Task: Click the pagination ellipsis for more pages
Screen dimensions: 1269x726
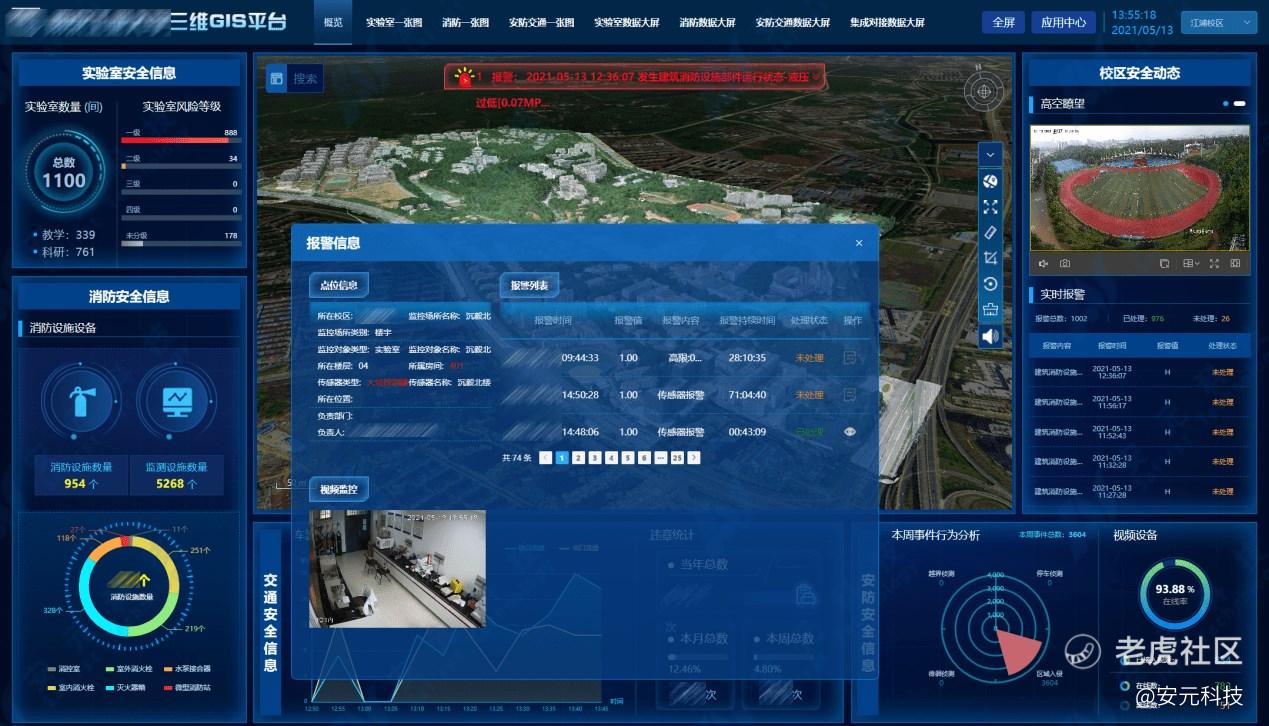Action: [x=660, y=457]
